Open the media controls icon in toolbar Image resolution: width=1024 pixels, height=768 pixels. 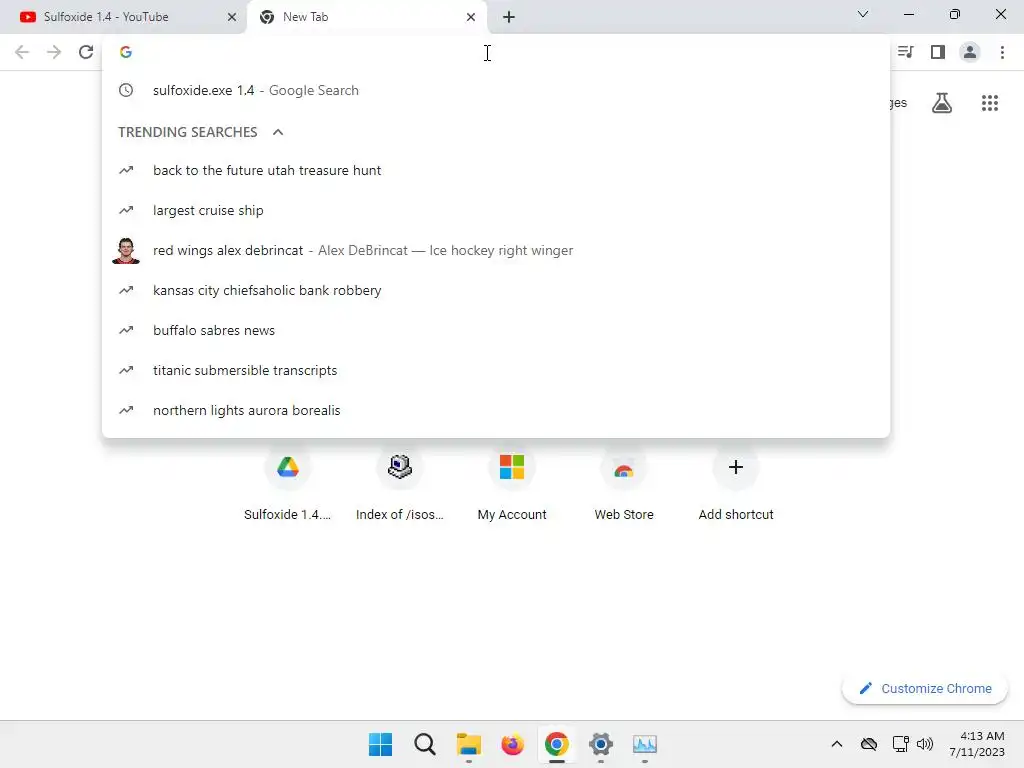coord(905,52)
